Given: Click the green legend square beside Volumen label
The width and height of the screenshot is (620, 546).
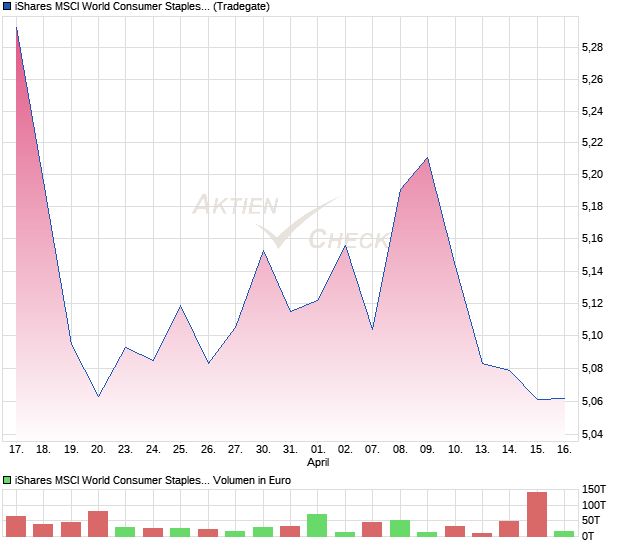Looking at the screenshot, I should click(x=8, y=480).
